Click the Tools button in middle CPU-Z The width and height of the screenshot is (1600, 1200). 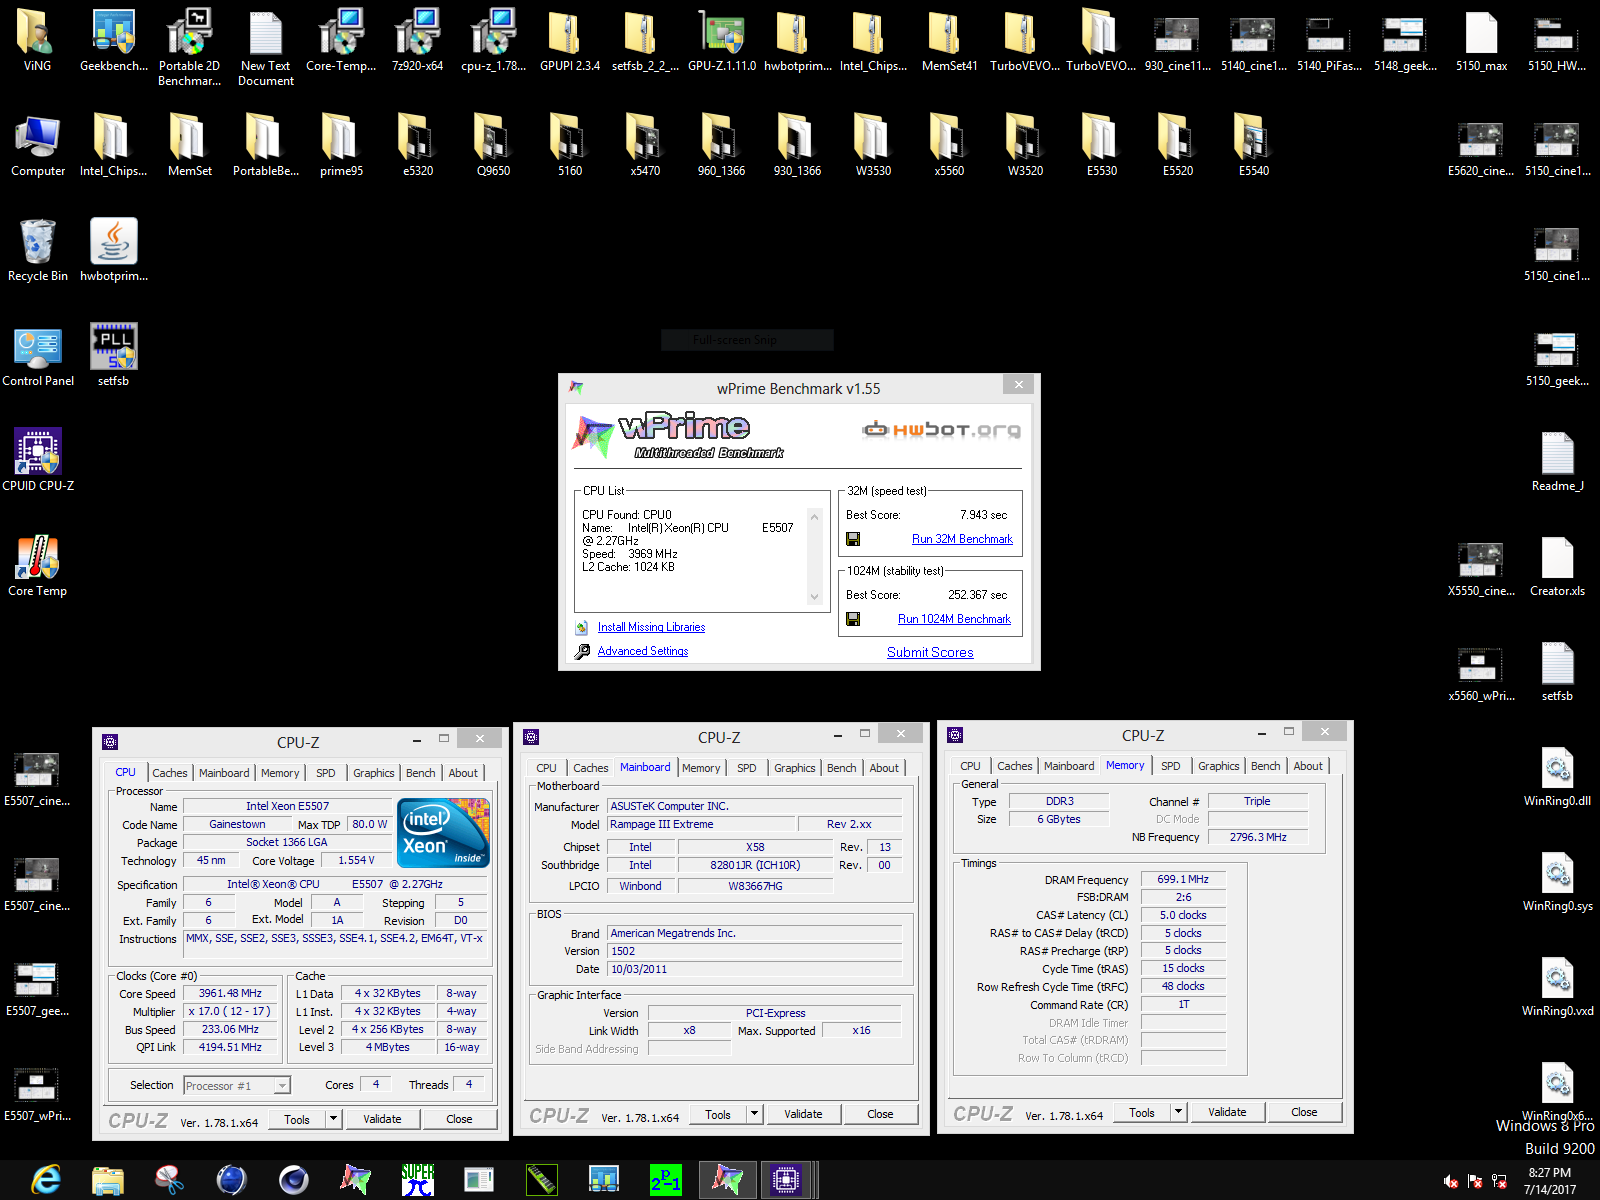click(718, 1114)
